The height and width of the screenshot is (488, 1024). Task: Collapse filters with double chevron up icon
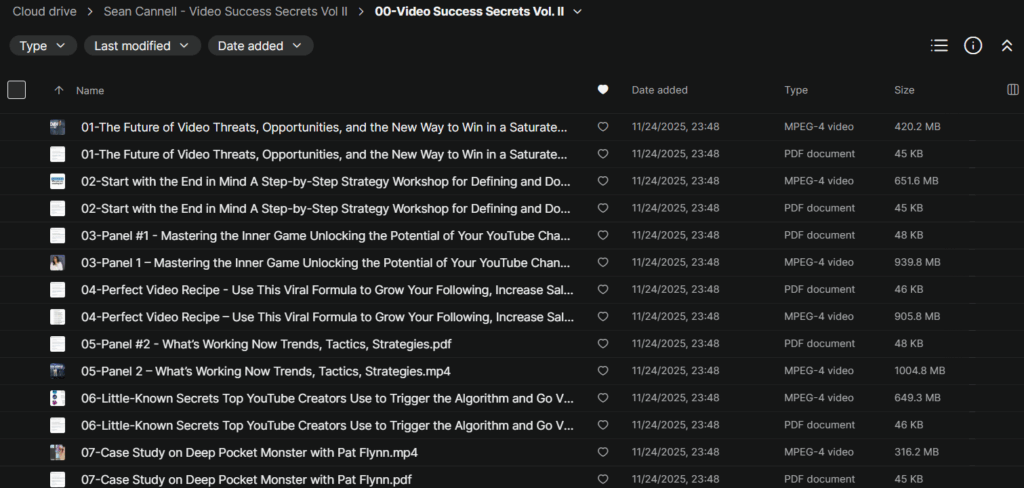(x=1007, y=46)
